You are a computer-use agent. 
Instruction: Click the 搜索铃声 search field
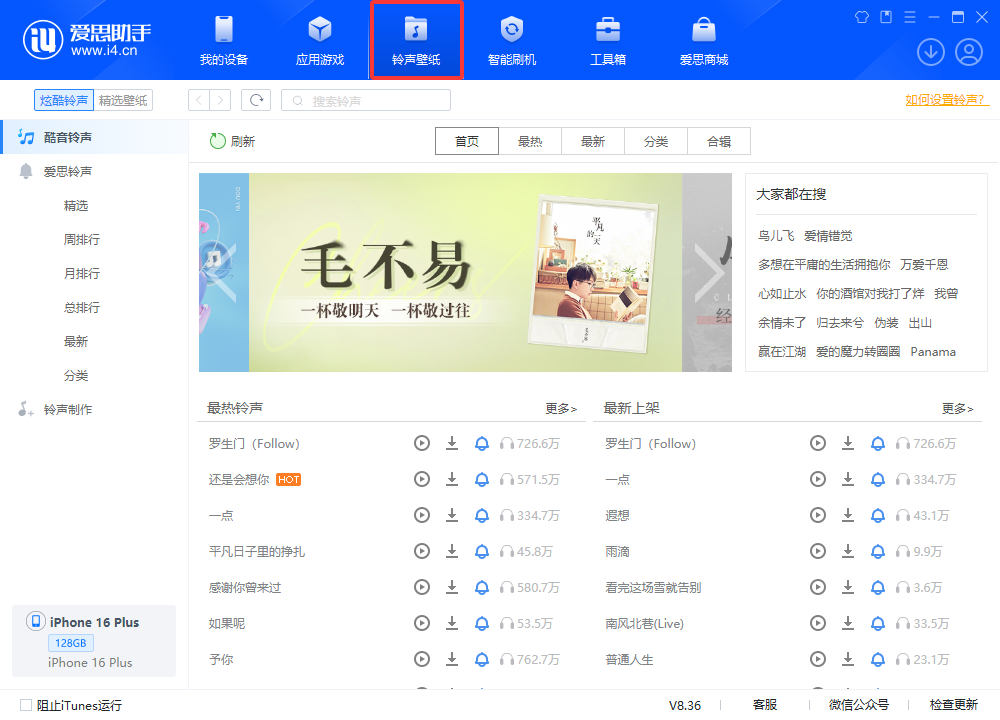tap(365, 100)
